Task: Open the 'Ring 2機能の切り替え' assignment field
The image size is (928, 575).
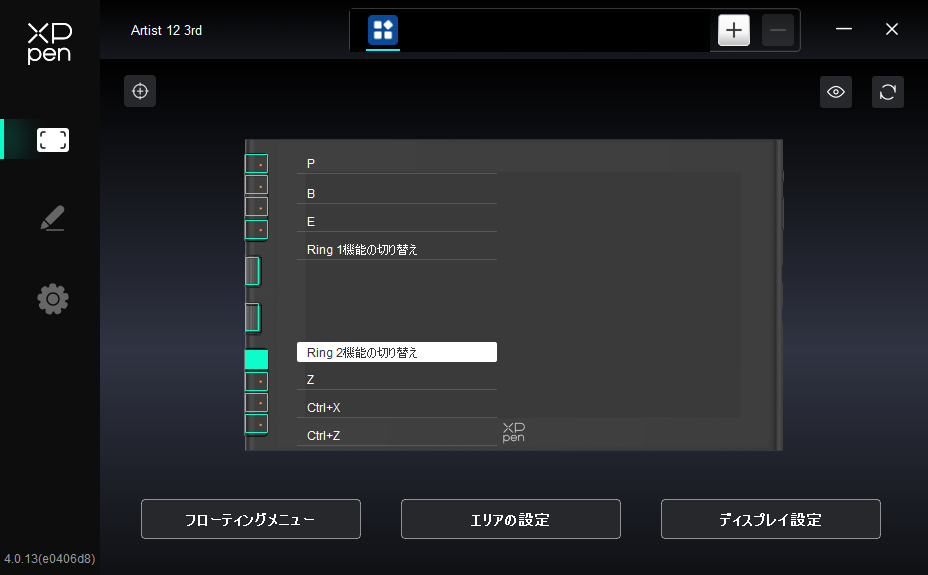Action: [x=397, y=352]
